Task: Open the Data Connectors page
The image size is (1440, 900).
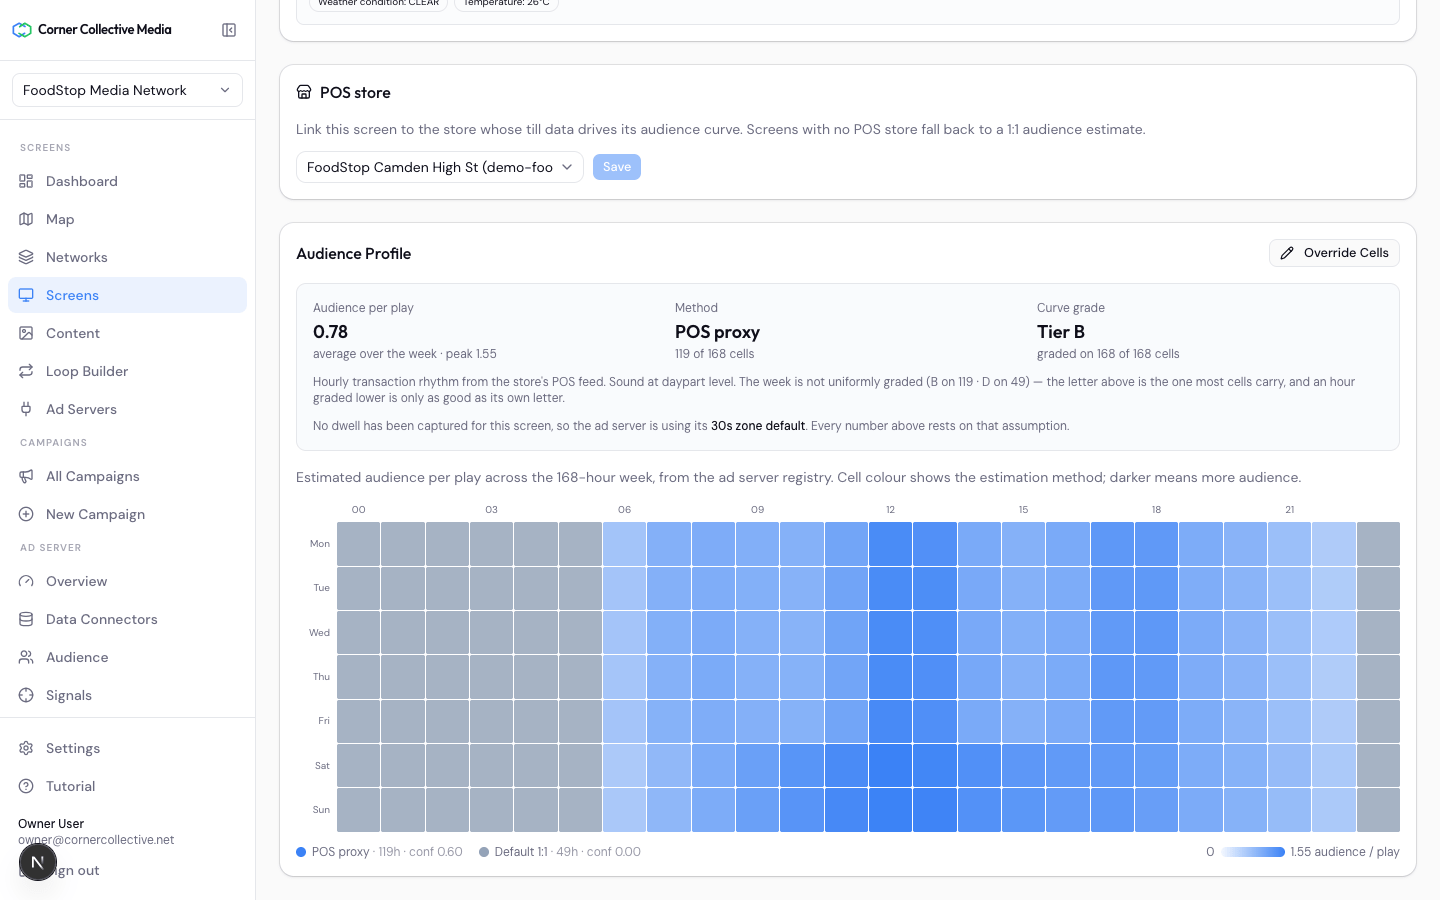Action: 127,619
